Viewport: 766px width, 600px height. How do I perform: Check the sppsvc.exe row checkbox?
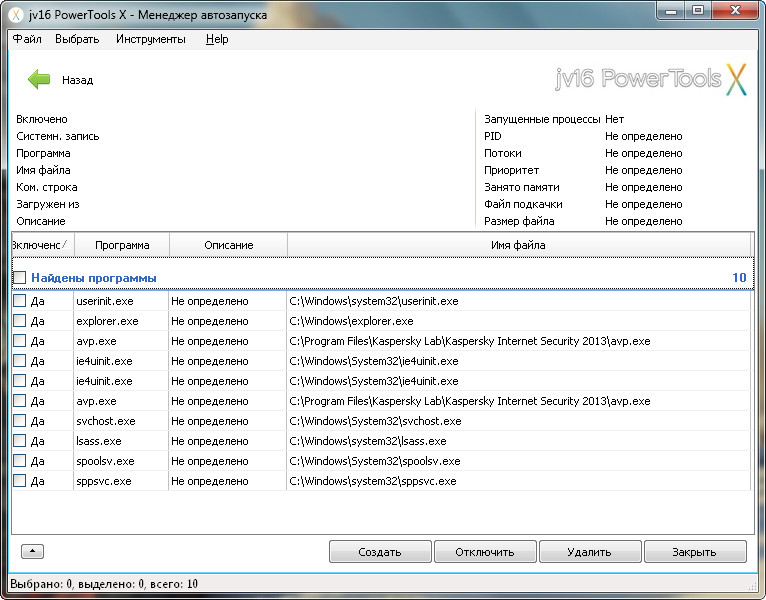point(20,481)
